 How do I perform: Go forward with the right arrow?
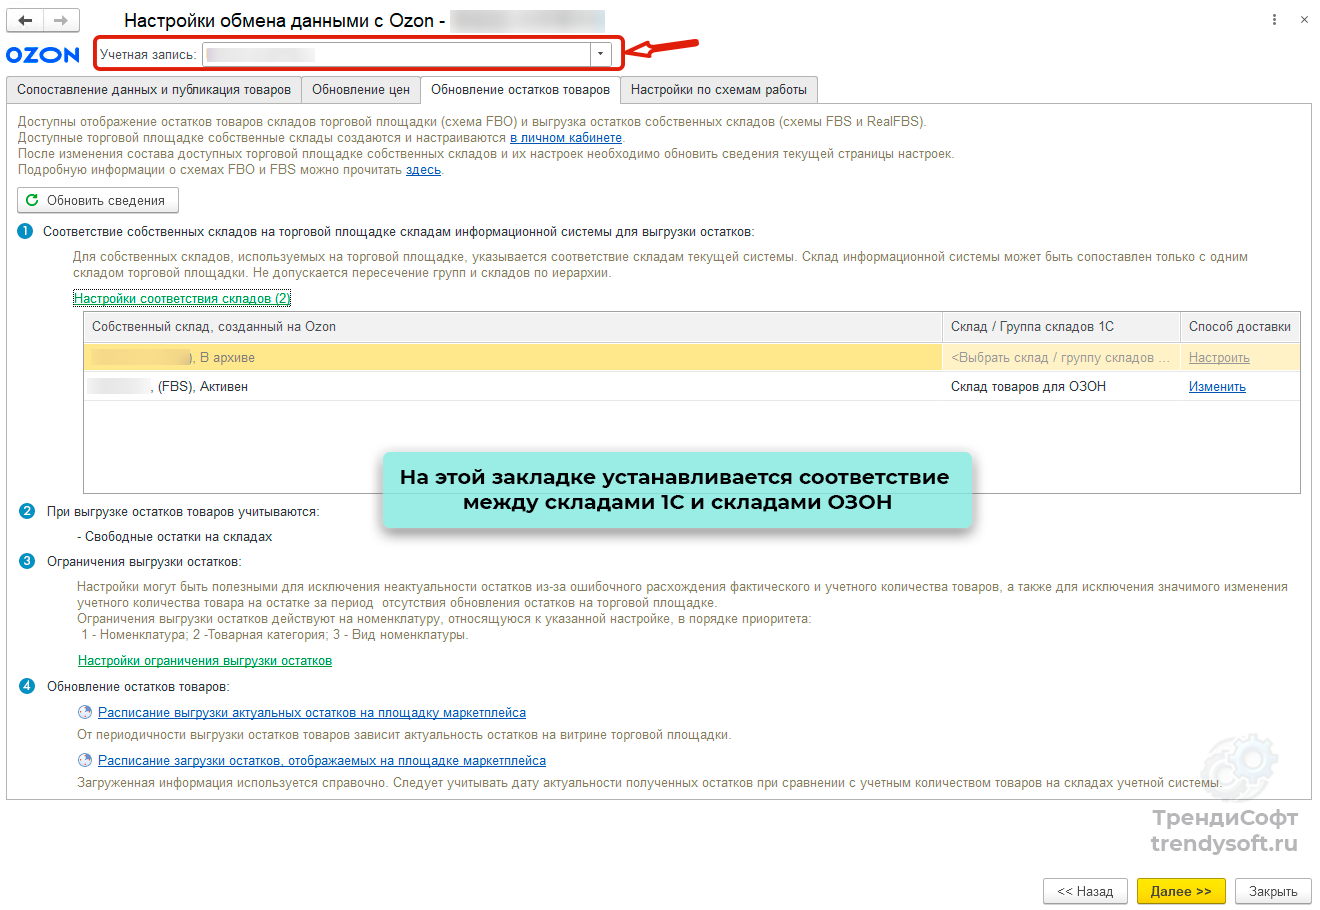click(61, 20)
